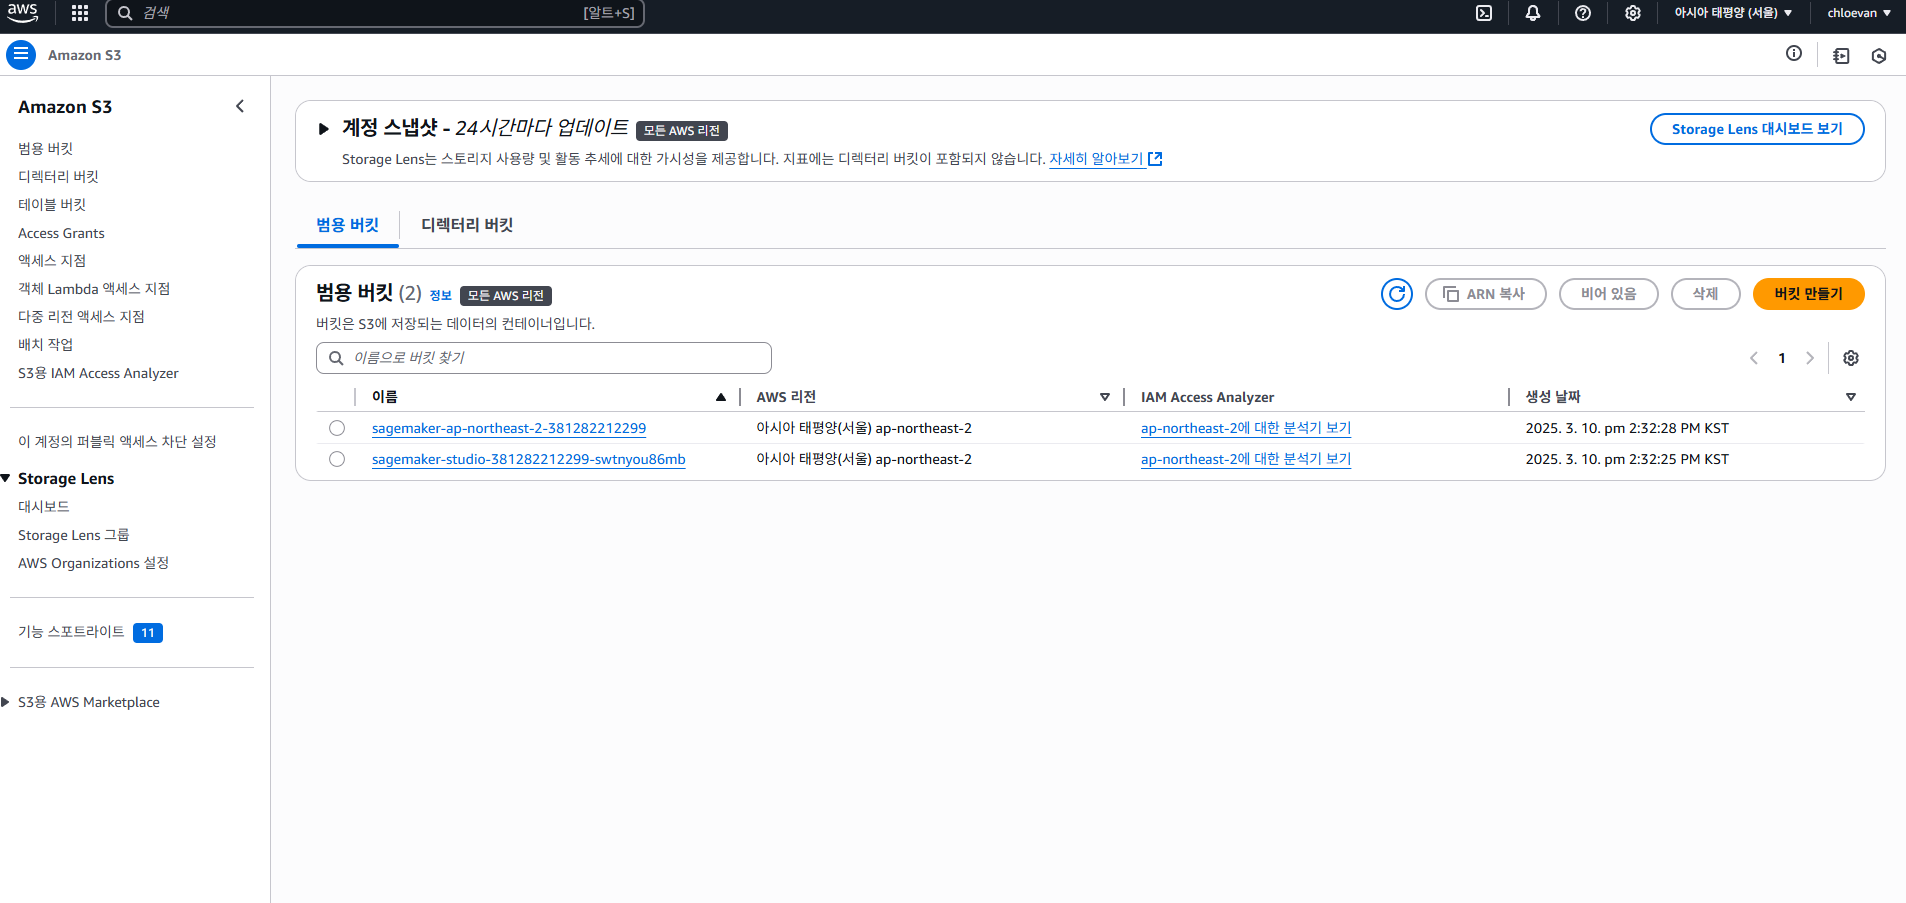Click the hexagon icon at far right
This screenshot has height=903, width=1906.
click(x=1879, y=56)
